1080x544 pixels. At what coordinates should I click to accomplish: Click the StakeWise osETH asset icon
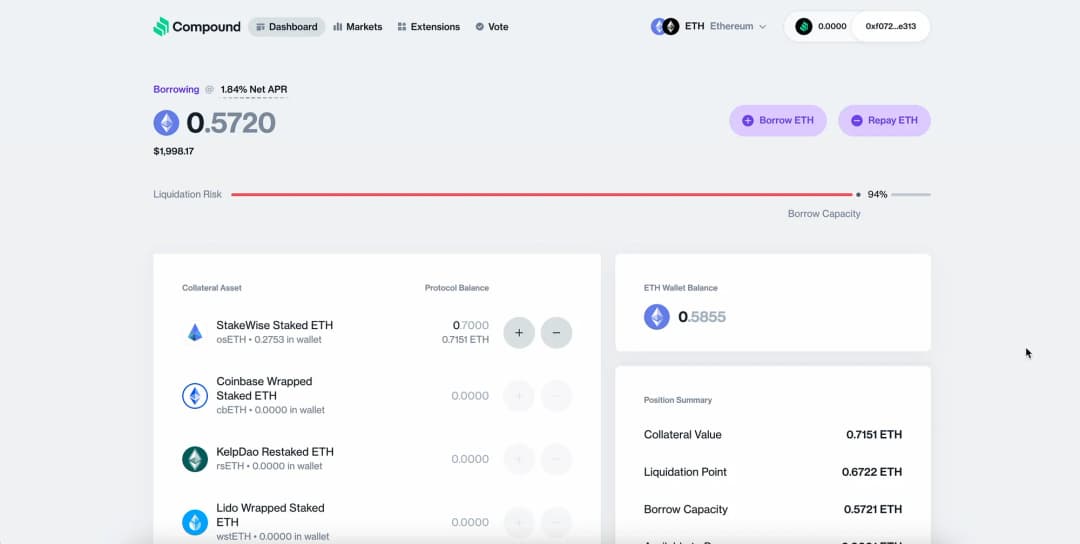click(x=195, y=332)
